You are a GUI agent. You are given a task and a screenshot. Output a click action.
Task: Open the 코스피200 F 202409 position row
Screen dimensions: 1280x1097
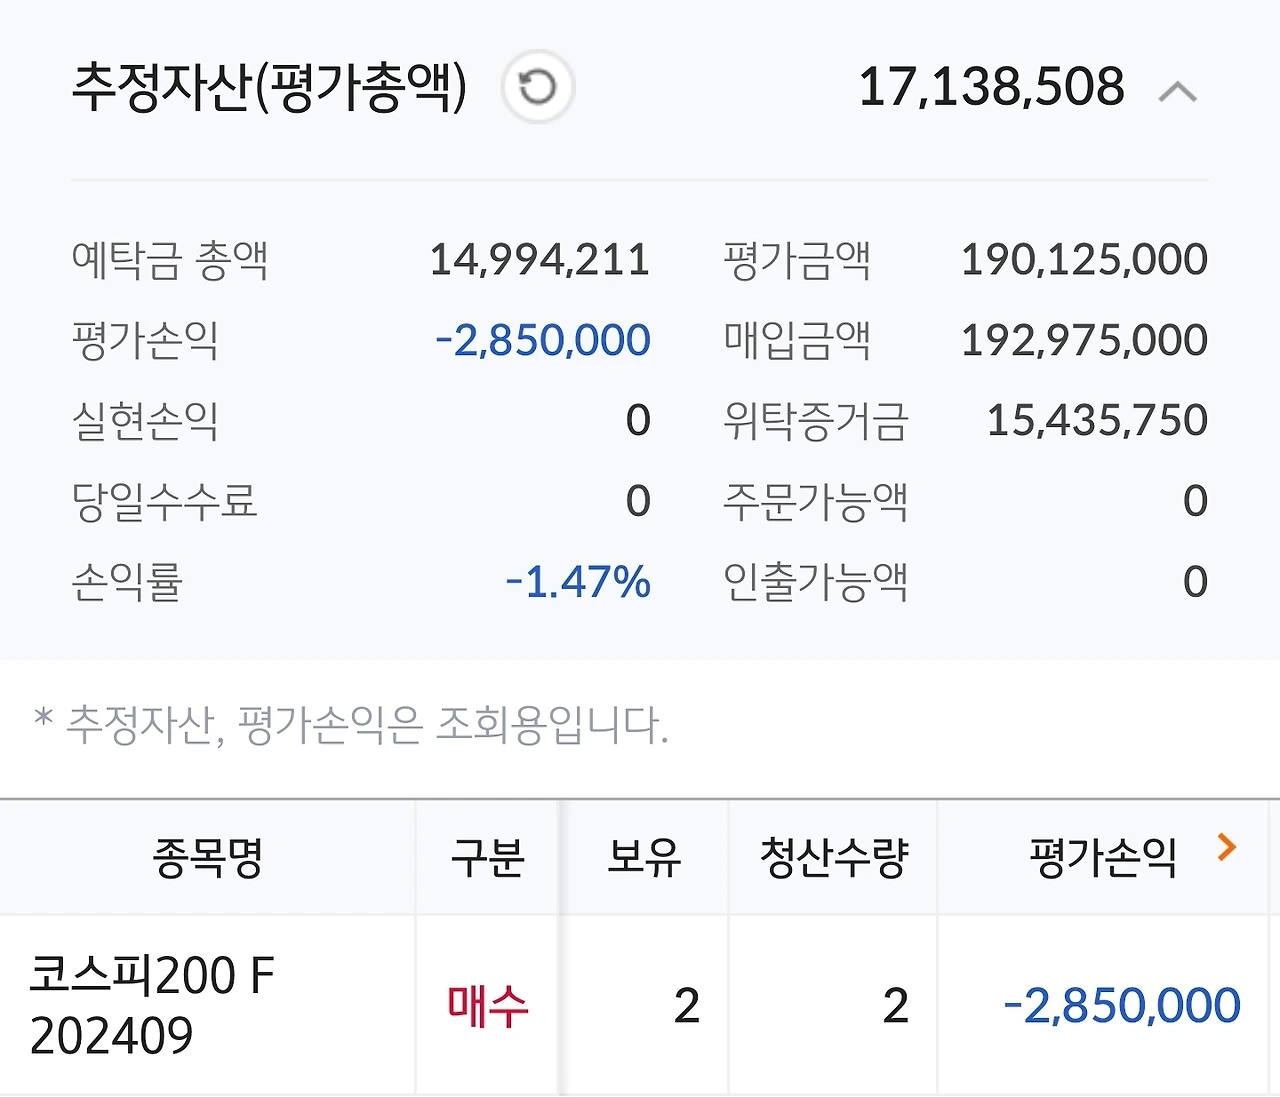coord(640,1005)
